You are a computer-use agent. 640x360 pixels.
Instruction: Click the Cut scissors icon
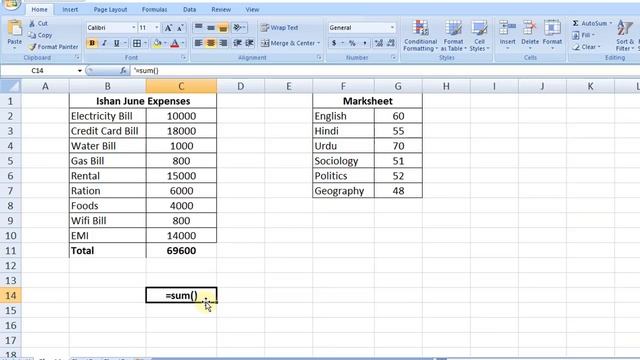(x=32, y=24)
